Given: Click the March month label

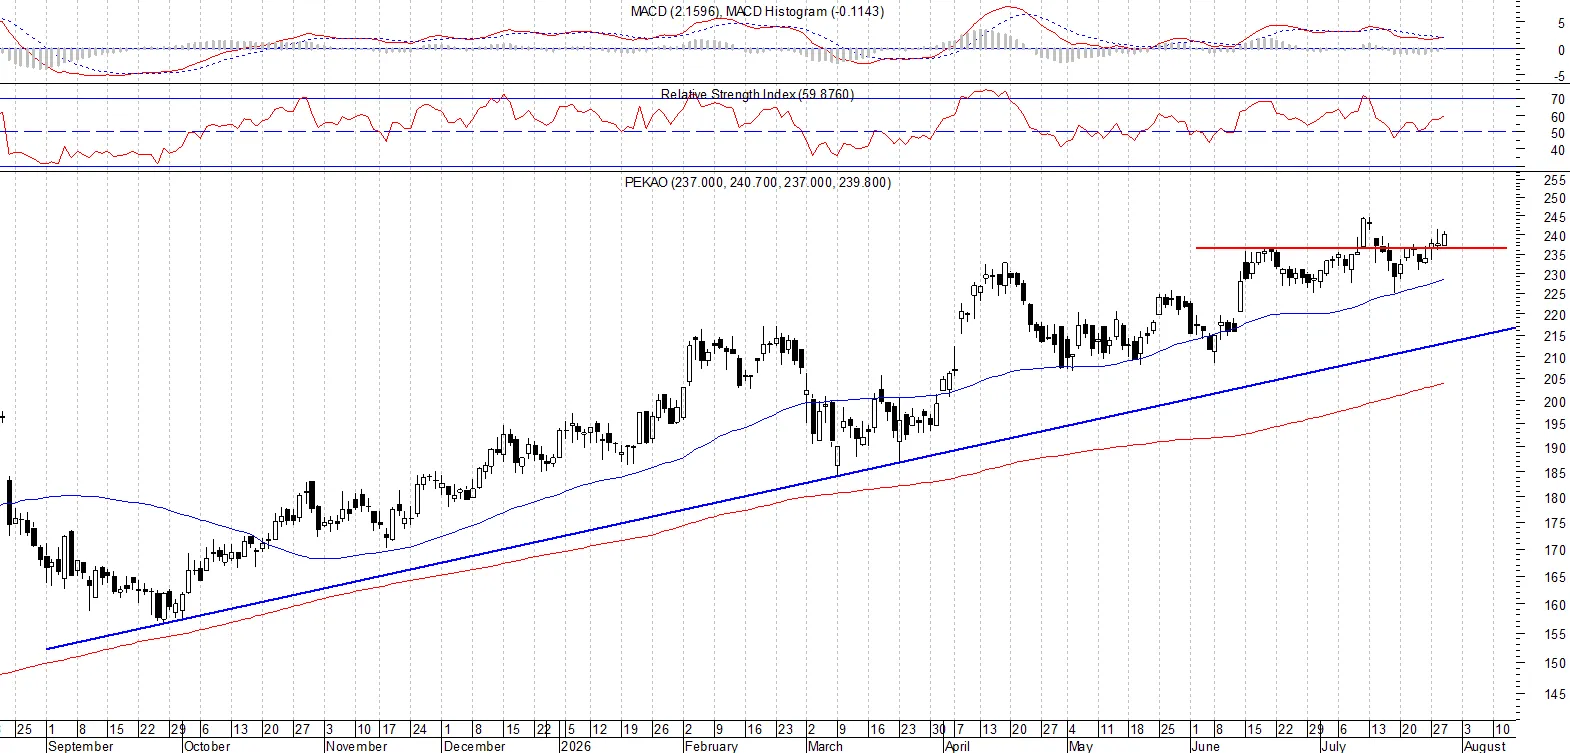Looking at the screenshot, I should (x=825, y=746).
